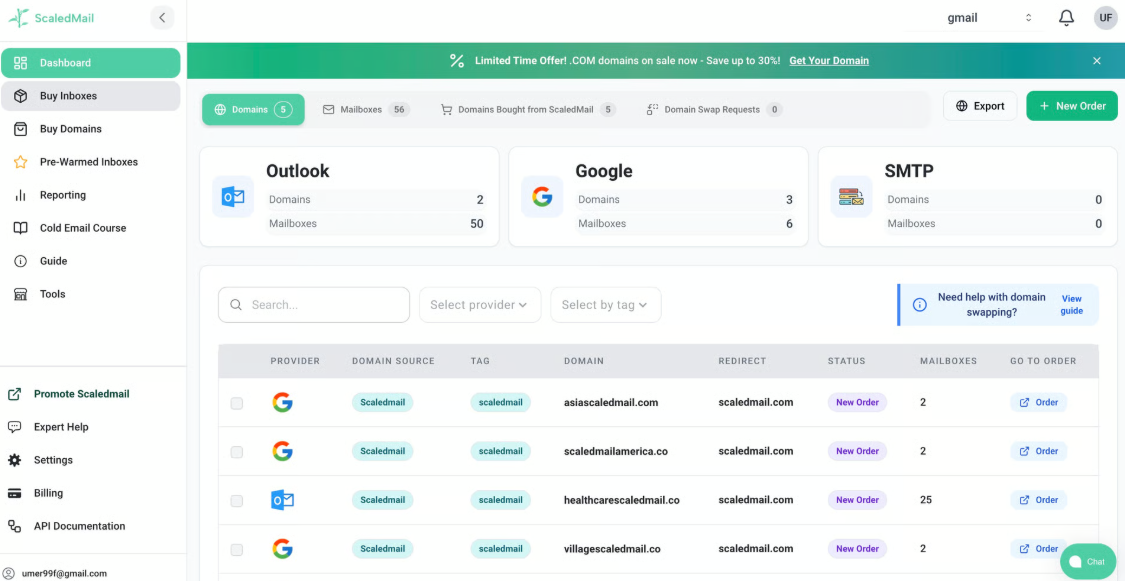
Task: Click Google icon in villagescaledmail.co row
Action: pos(283,549)
